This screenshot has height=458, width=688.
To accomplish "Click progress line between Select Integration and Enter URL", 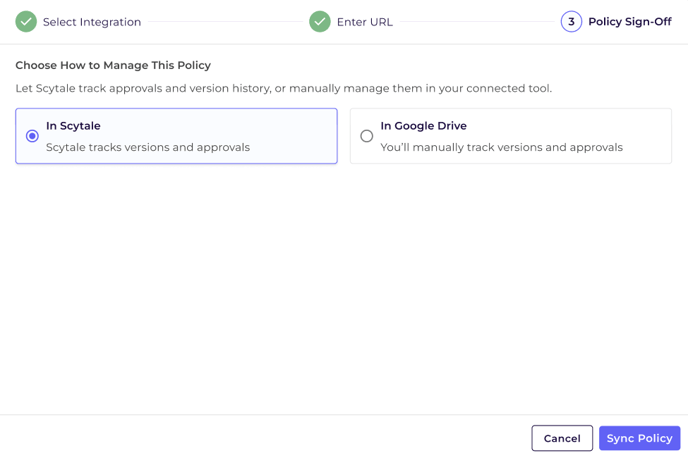I will [225, 21].
